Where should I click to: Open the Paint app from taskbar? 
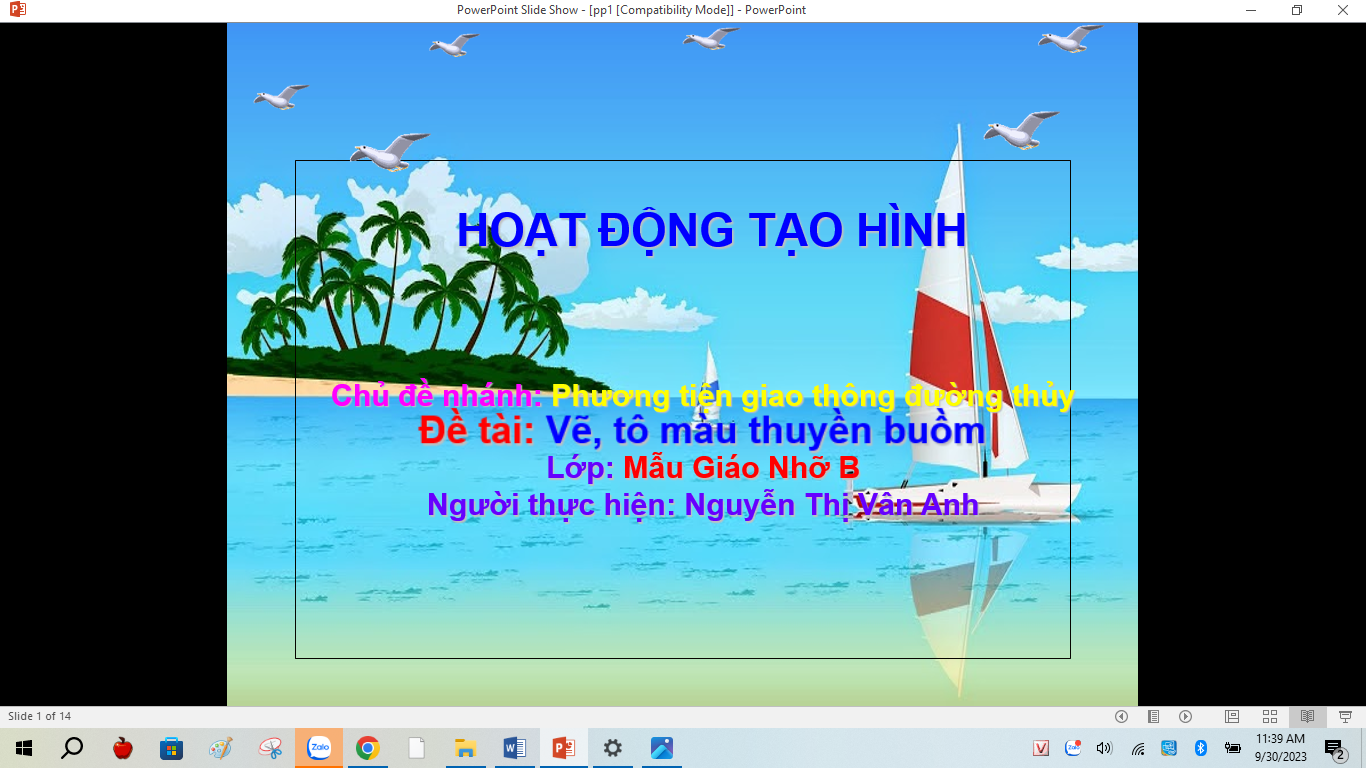click(221, 747)
